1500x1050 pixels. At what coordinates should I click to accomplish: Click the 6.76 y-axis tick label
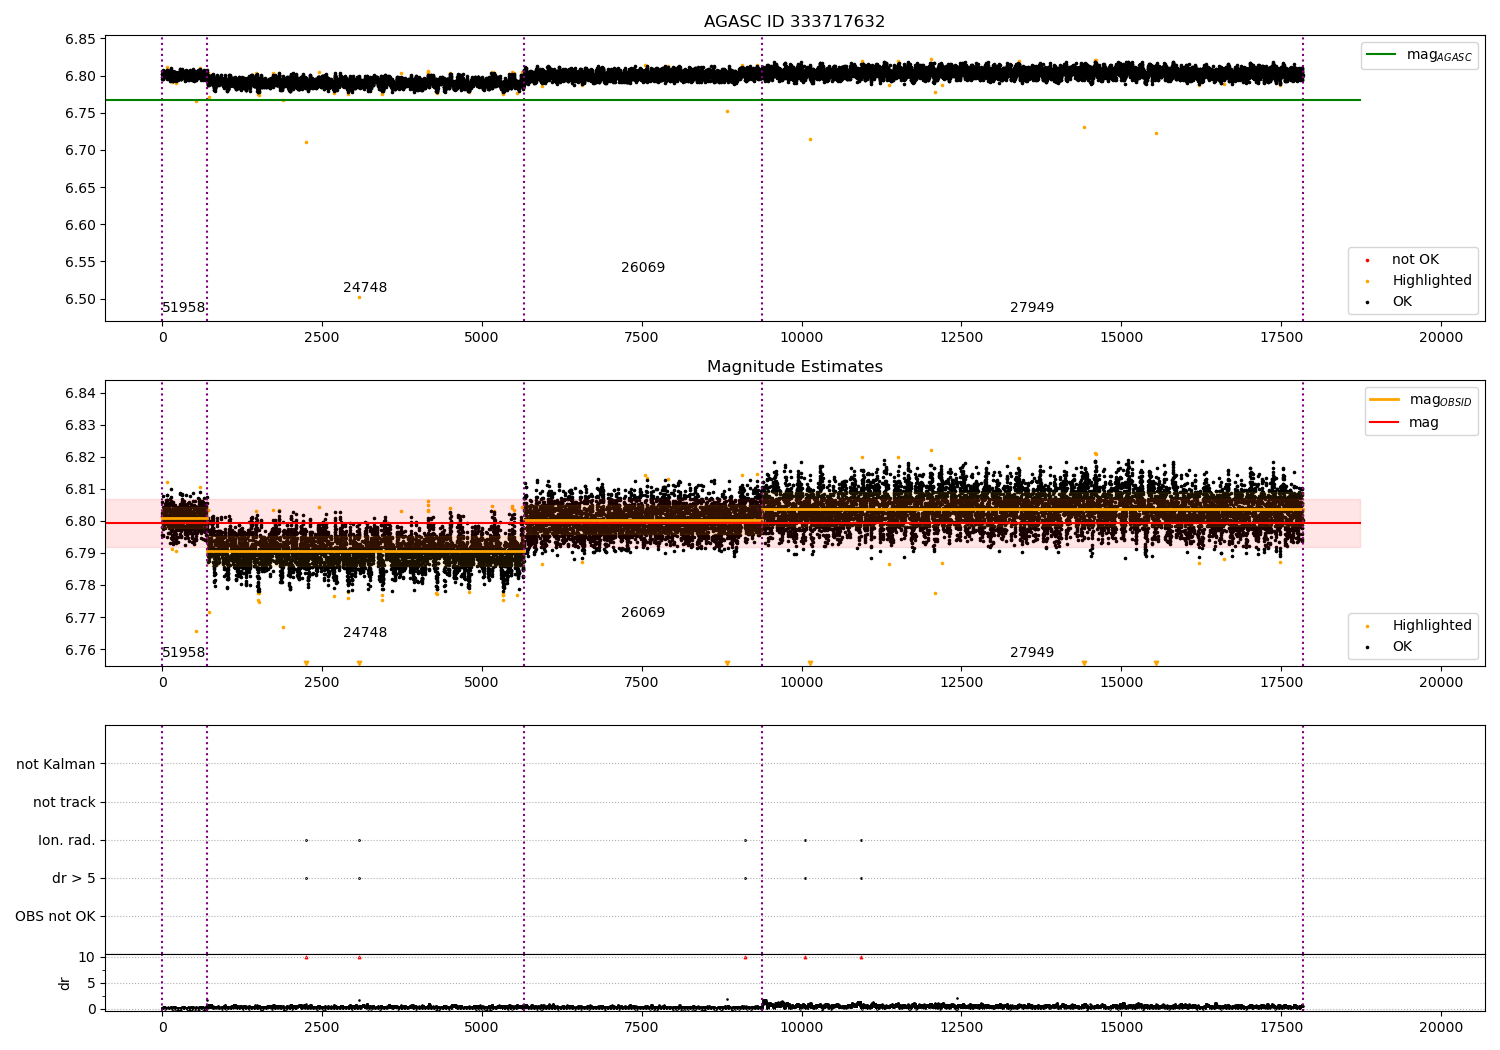81,651
